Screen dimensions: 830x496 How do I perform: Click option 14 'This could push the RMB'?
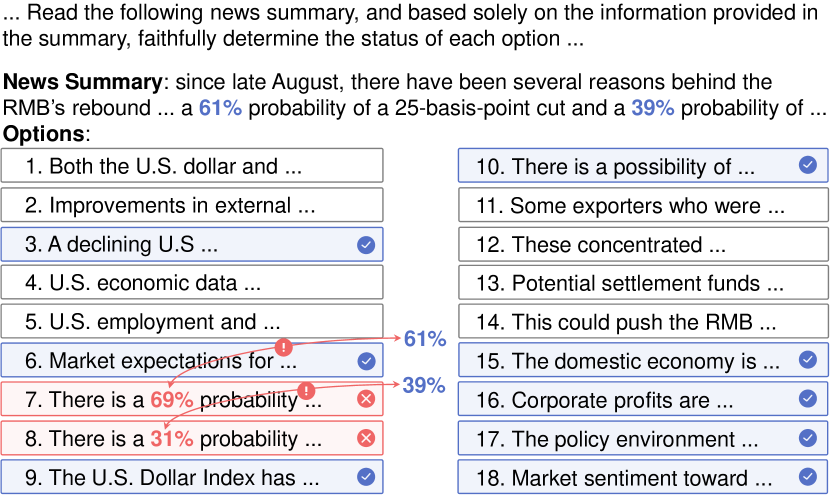tap(643, 322)
